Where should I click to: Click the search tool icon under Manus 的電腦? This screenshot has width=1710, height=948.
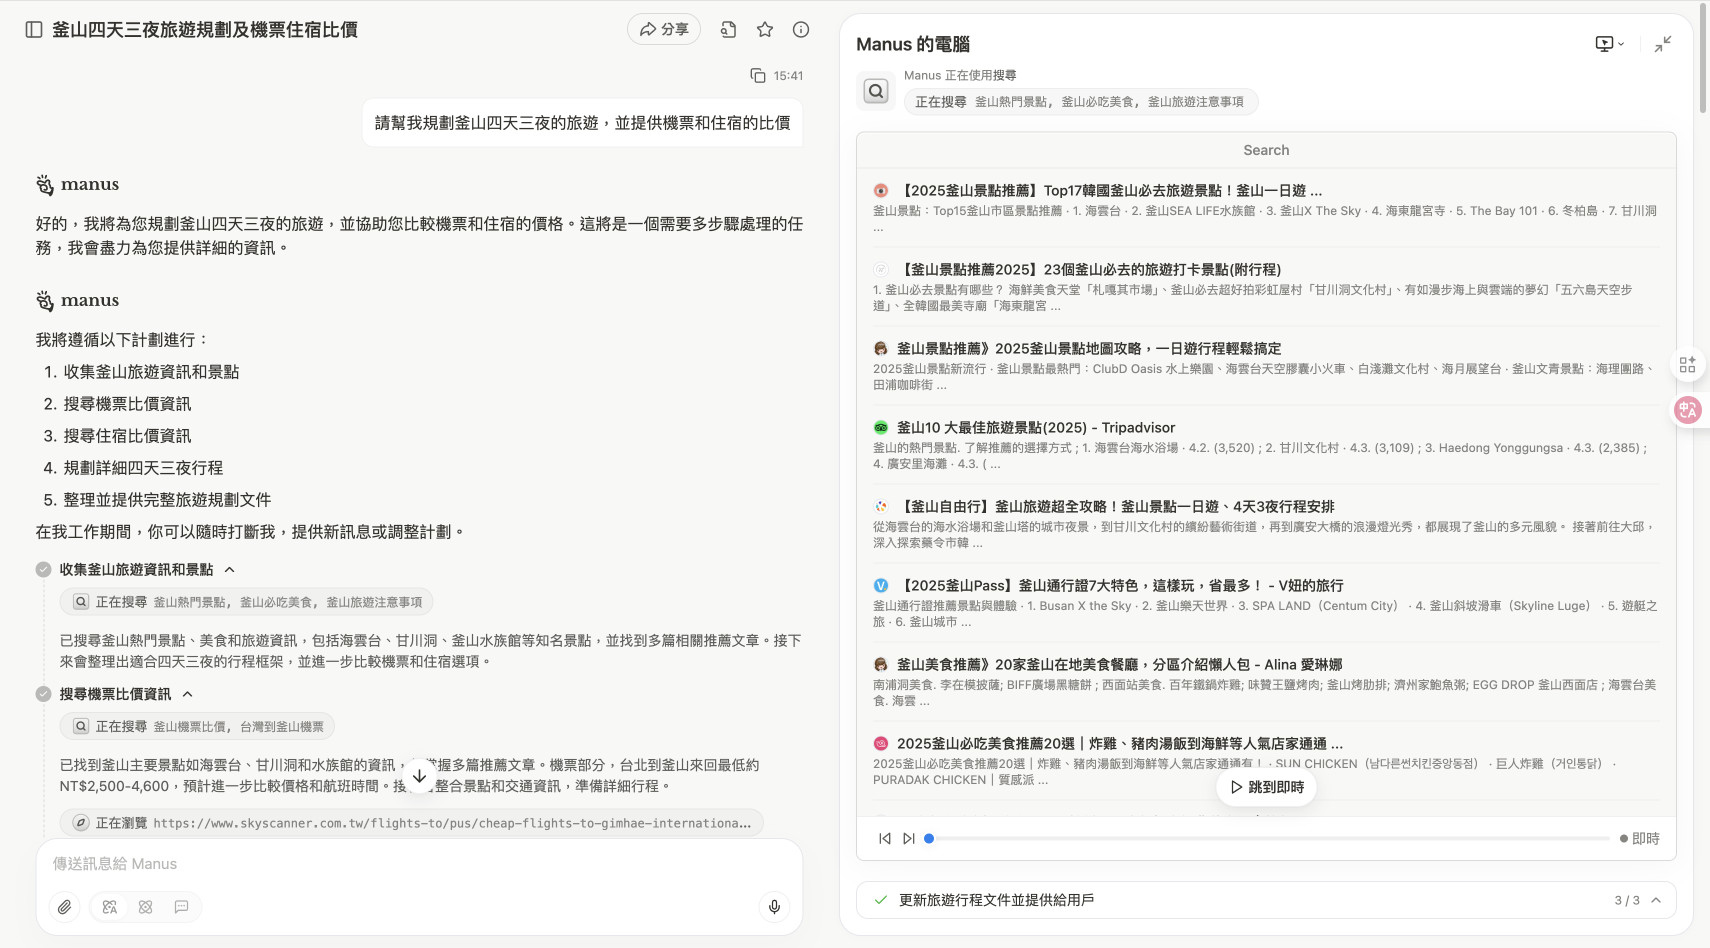pos(876,91)
